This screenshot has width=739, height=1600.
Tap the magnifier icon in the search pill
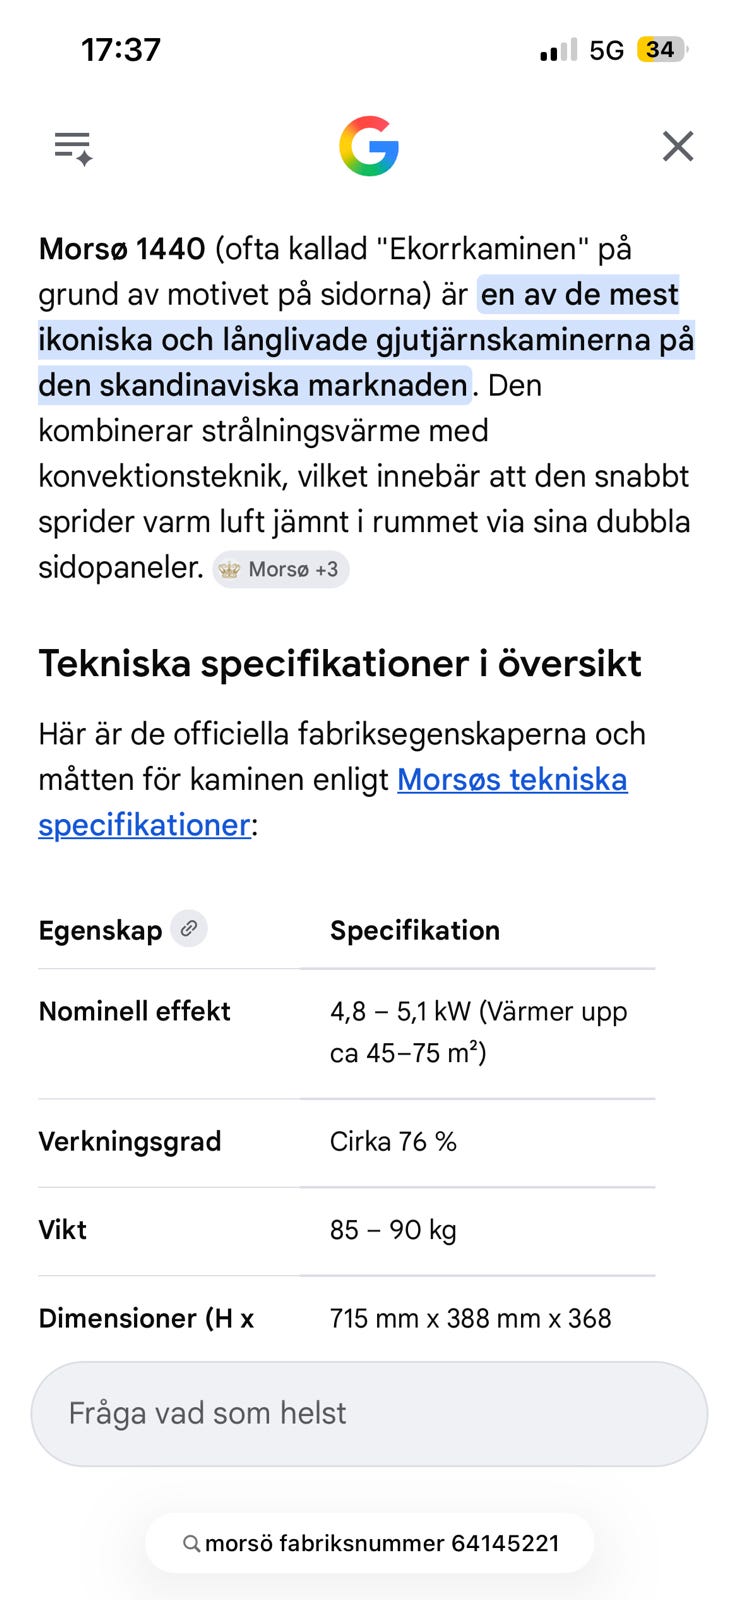(x=191, y=1544)
